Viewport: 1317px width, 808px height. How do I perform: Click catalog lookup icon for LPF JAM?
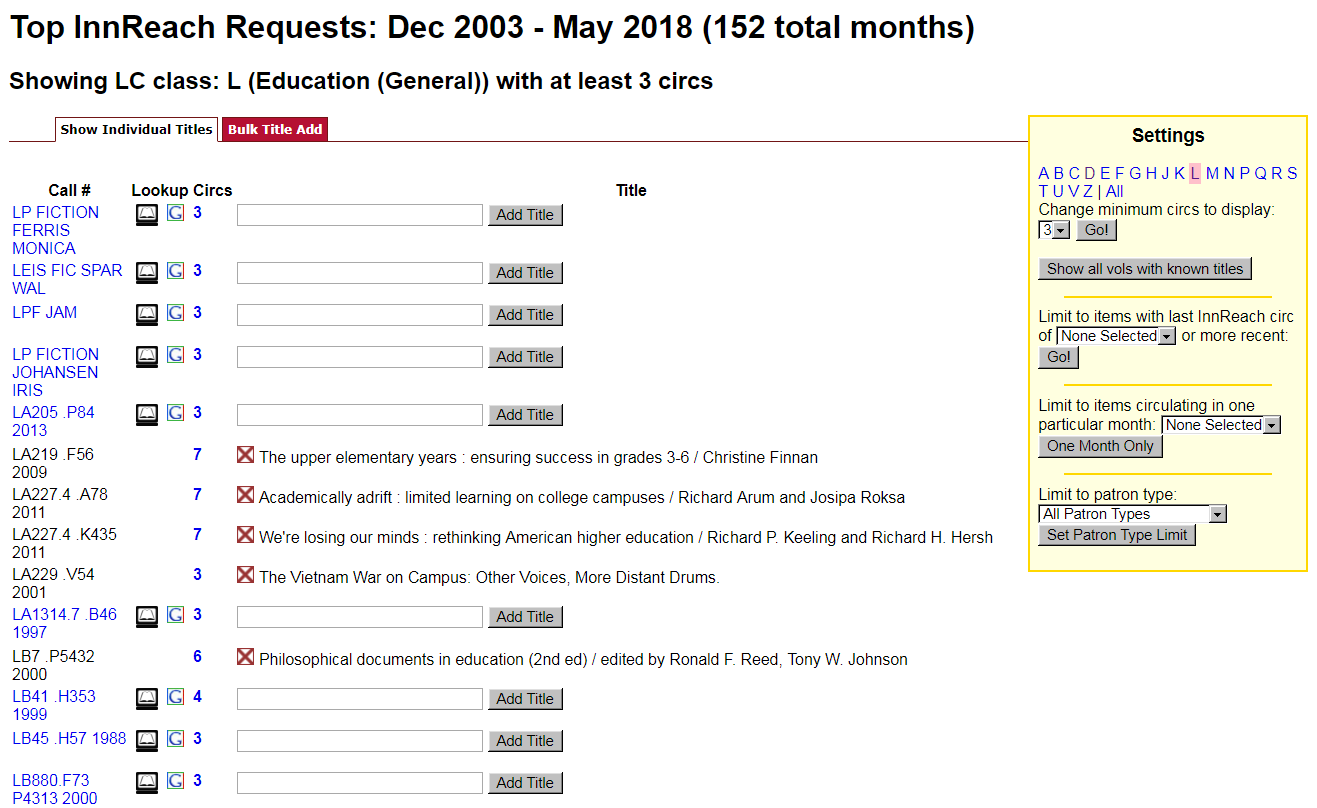(147, 314)
